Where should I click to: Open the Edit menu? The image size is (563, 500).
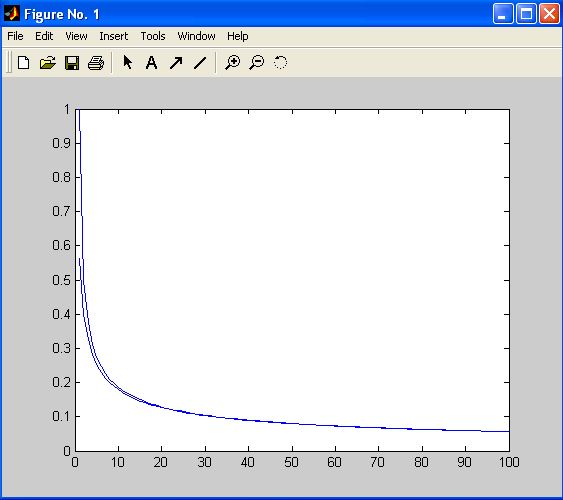click(x=44, y=36)
